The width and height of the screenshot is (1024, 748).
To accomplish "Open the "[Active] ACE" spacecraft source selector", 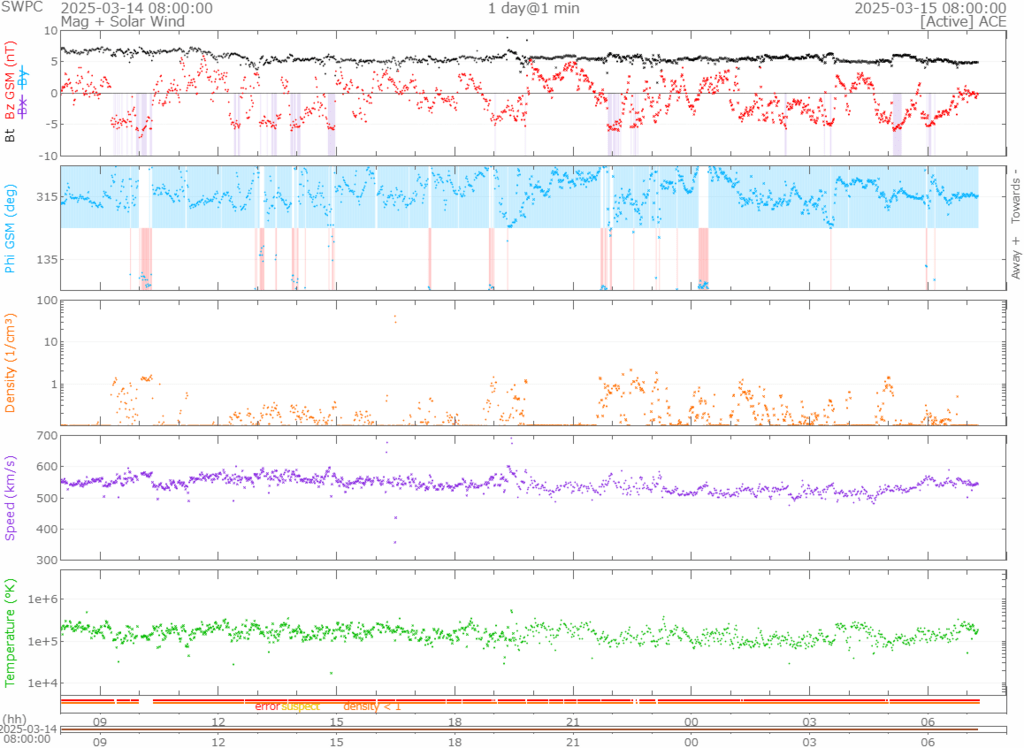I will click(x=963, y=21).
